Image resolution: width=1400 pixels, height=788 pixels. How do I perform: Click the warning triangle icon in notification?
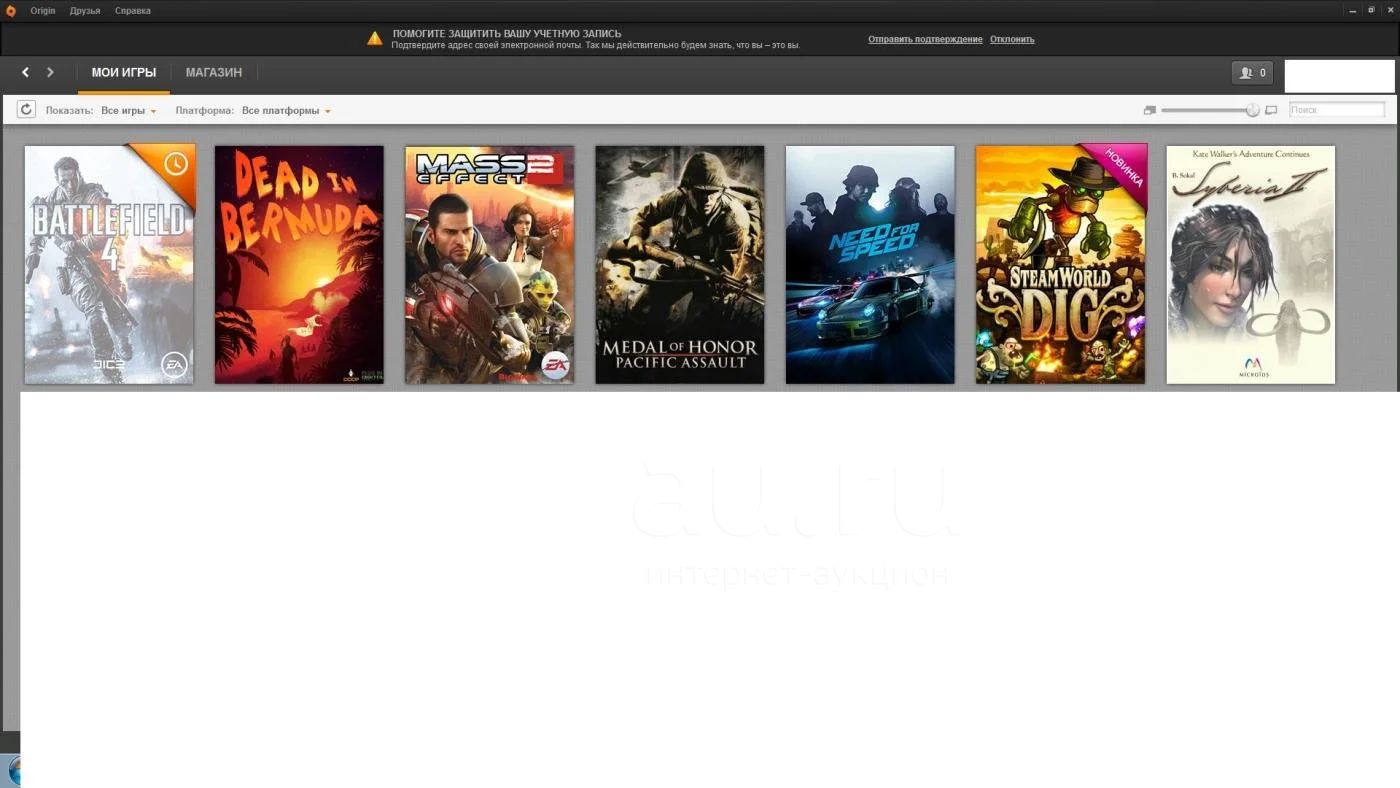tap(374, 39)
